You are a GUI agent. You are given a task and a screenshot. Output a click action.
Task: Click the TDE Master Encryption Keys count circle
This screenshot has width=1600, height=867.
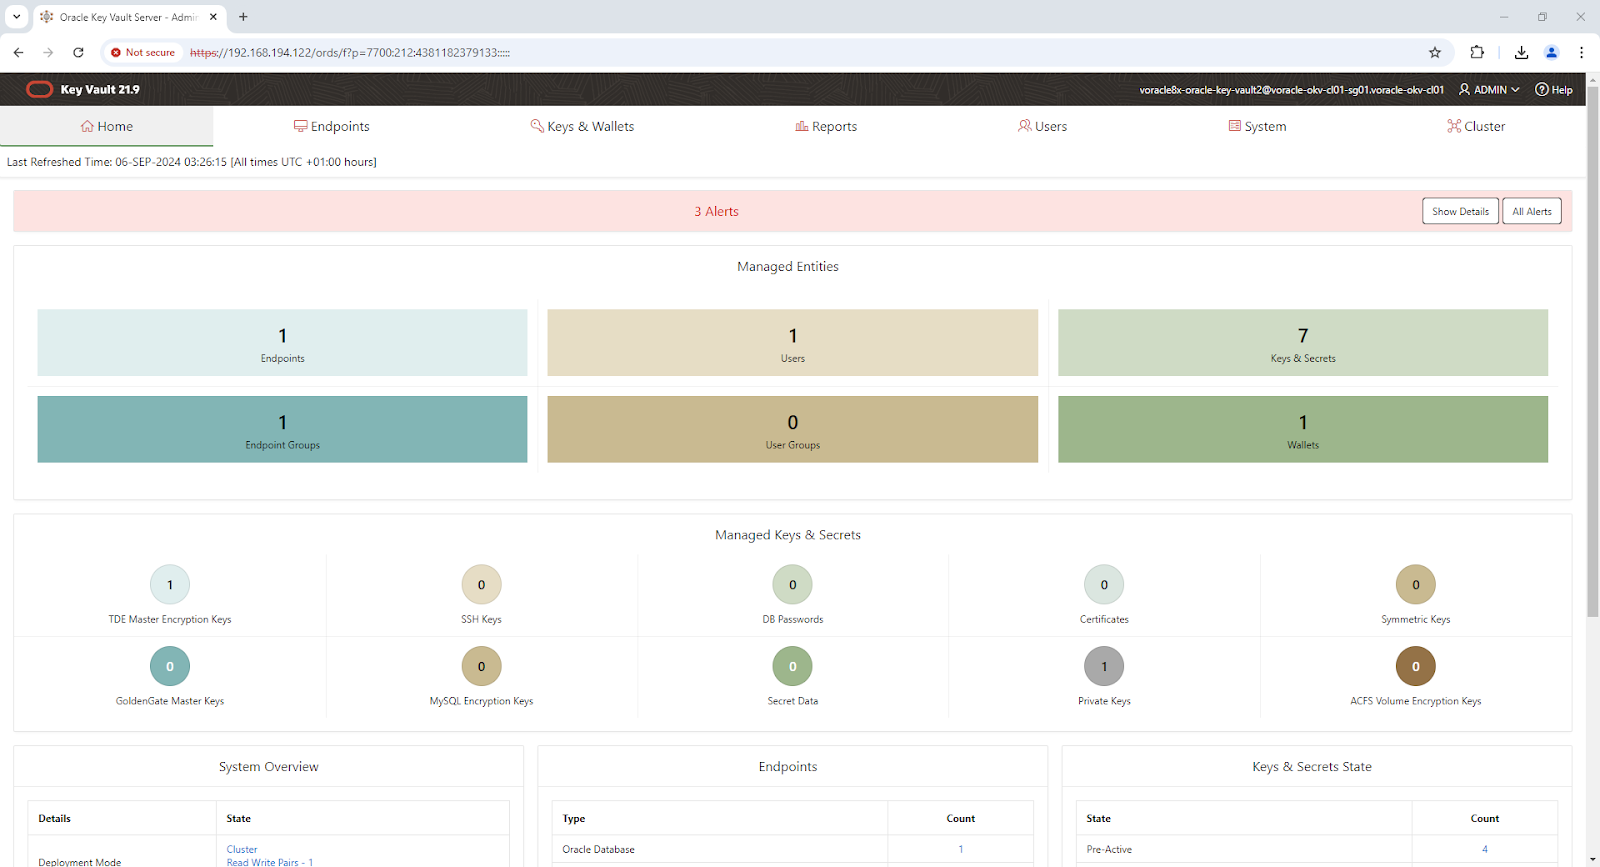pos(170,585)
